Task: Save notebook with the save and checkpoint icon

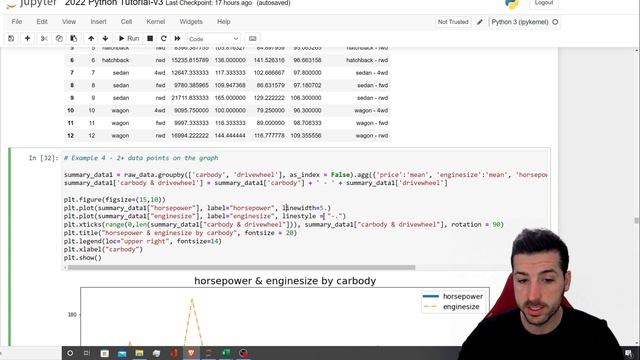Action: click(11, 38)
